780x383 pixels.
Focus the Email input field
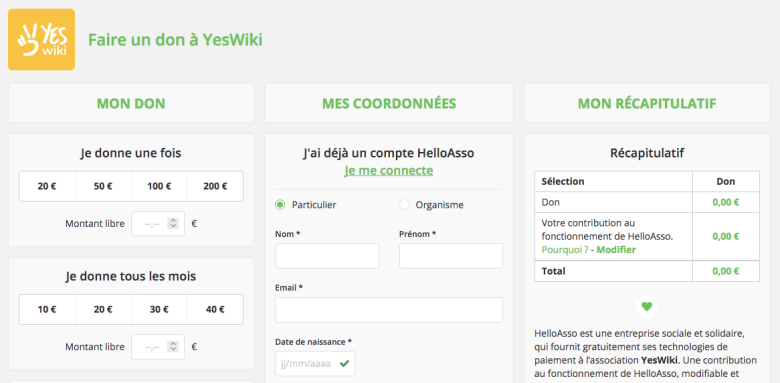(389, 310)
